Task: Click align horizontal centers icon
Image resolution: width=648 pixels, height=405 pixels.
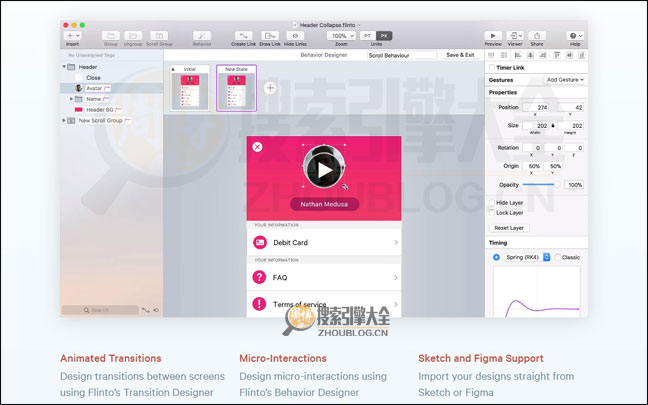Action: (x=530, y=55)
